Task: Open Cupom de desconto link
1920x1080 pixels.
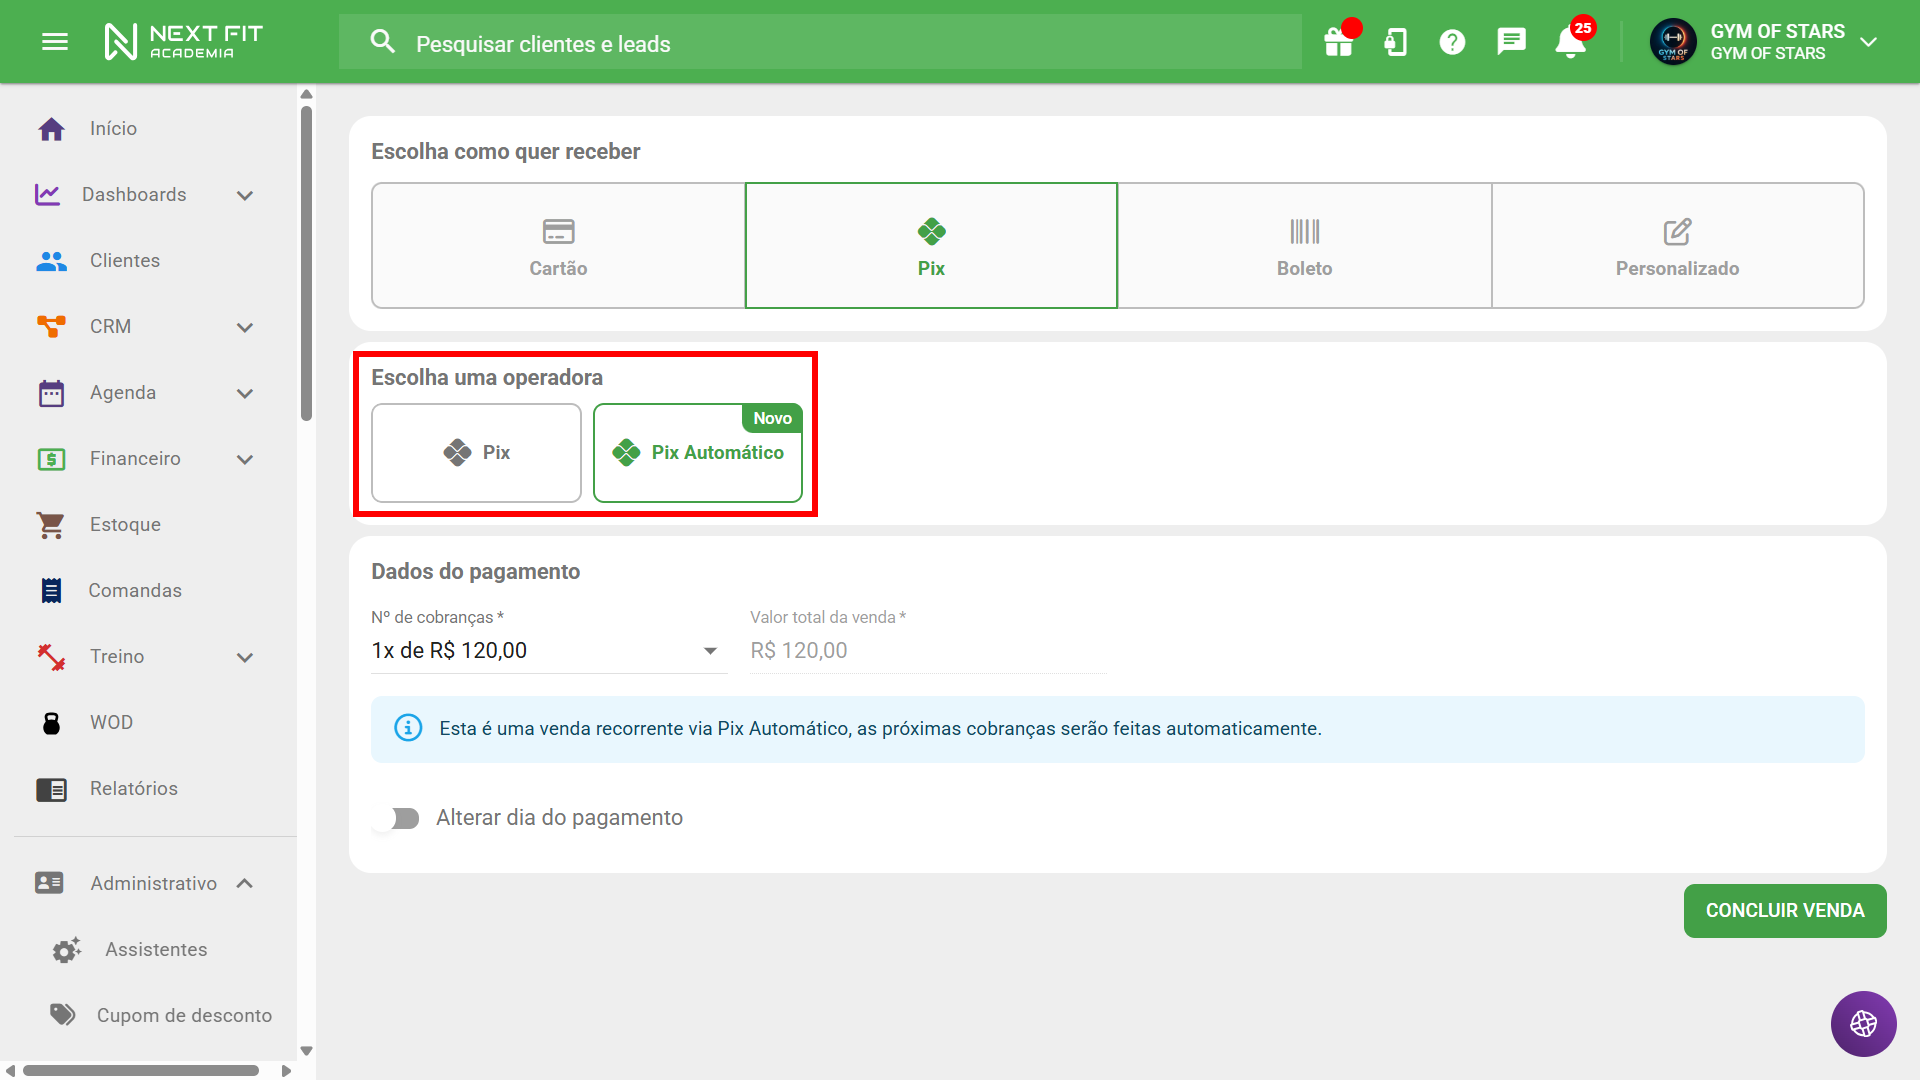Action: (184, 1016)
